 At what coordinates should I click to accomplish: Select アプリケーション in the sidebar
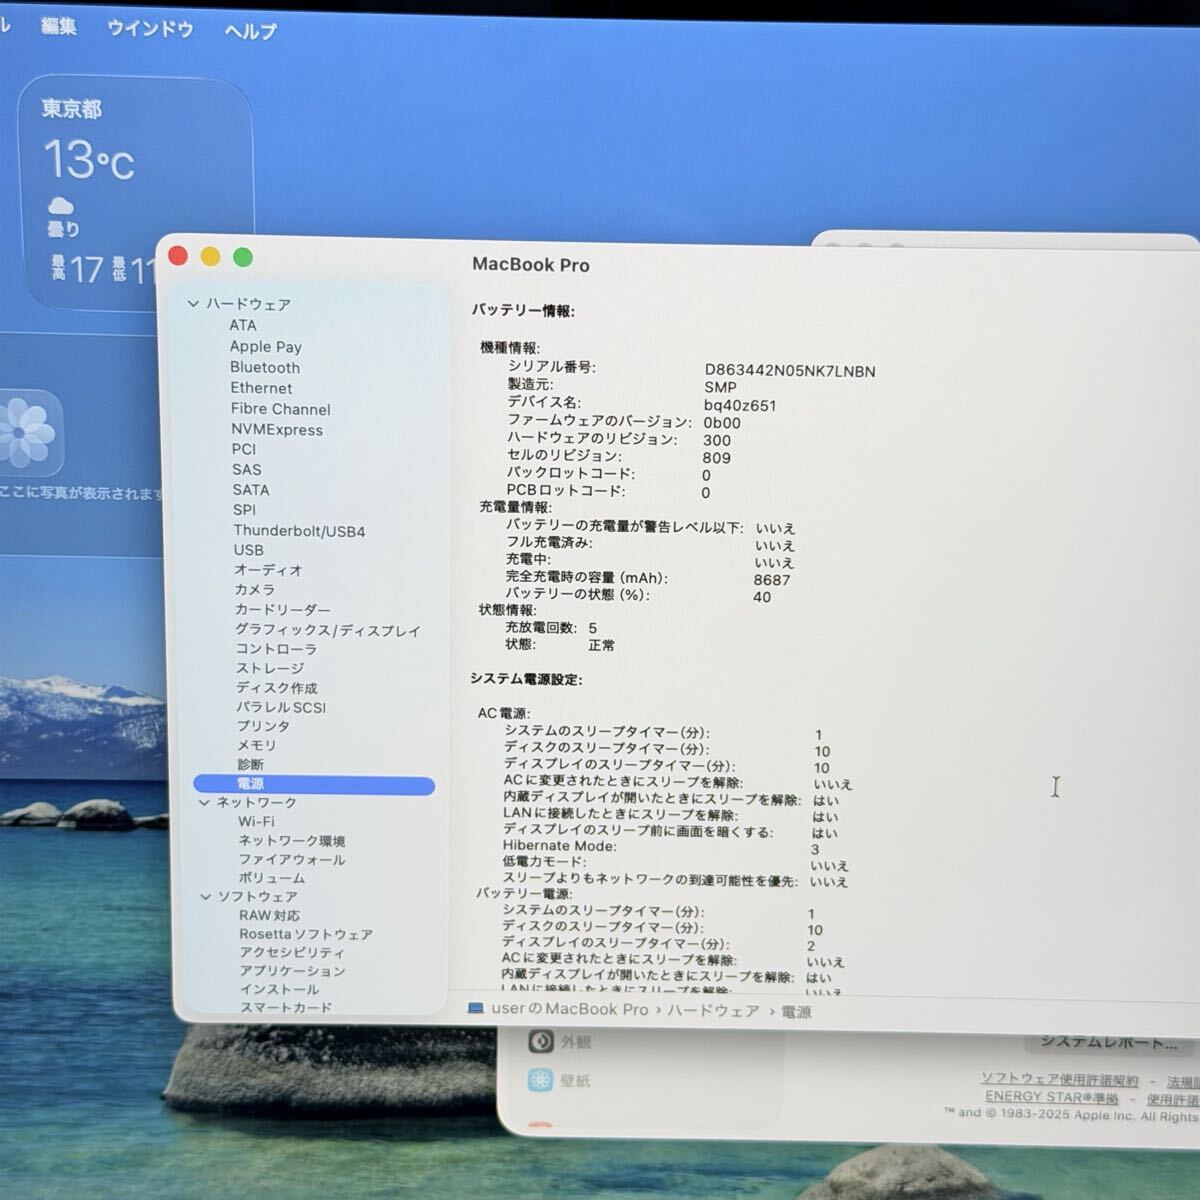pyautogui.click(x=292, y=971)
